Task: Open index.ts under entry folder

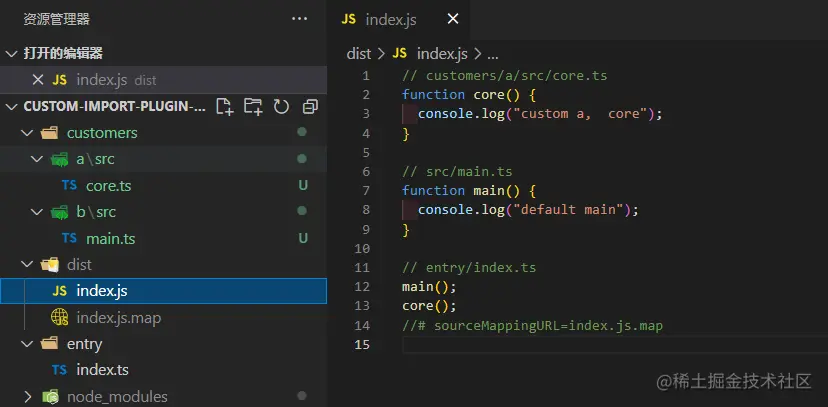Action: [102, 370]
